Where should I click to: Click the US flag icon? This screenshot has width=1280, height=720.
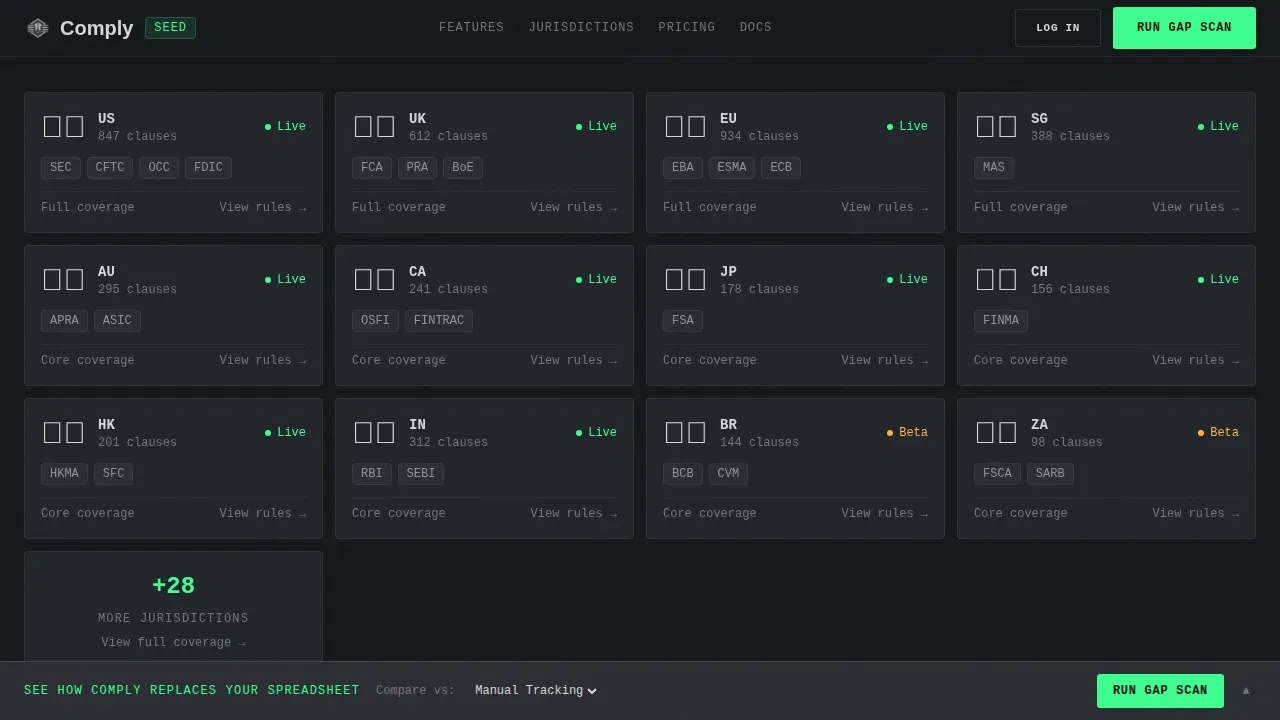[63, 126]
